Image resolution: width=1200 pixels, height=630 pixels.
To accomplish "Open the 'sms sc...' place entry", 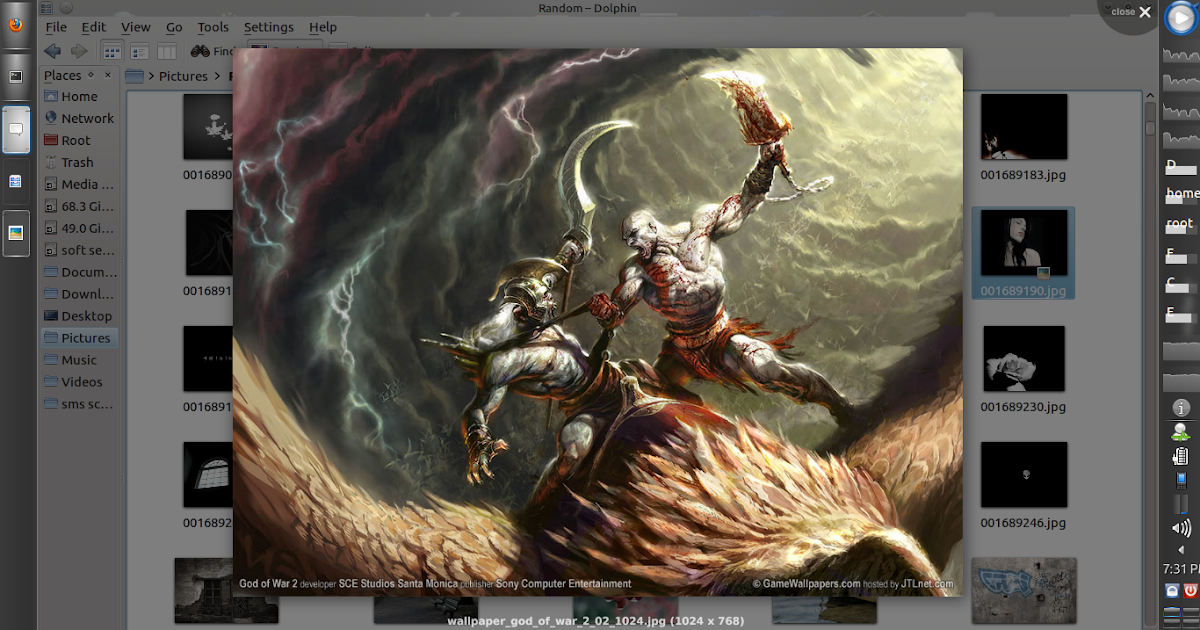I will click(x=79, y=404).
